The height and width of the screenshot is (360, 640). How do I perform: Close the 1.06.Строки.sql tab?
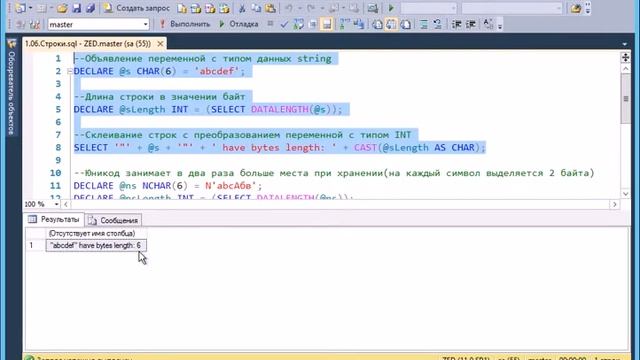tap(160, 44)
